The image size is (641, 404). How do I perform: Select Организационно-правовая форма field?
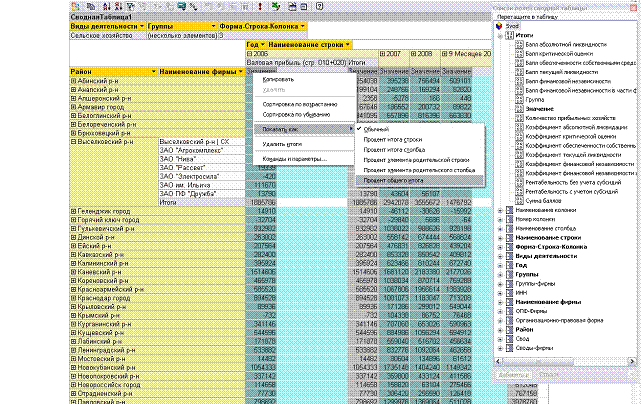coord(559,321)
